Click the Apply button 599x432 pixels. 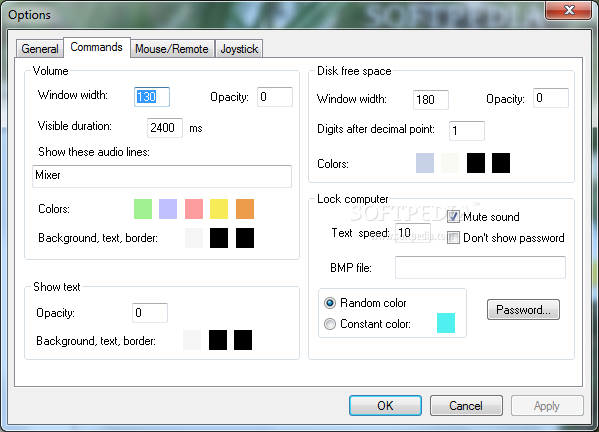click(547, 405)
